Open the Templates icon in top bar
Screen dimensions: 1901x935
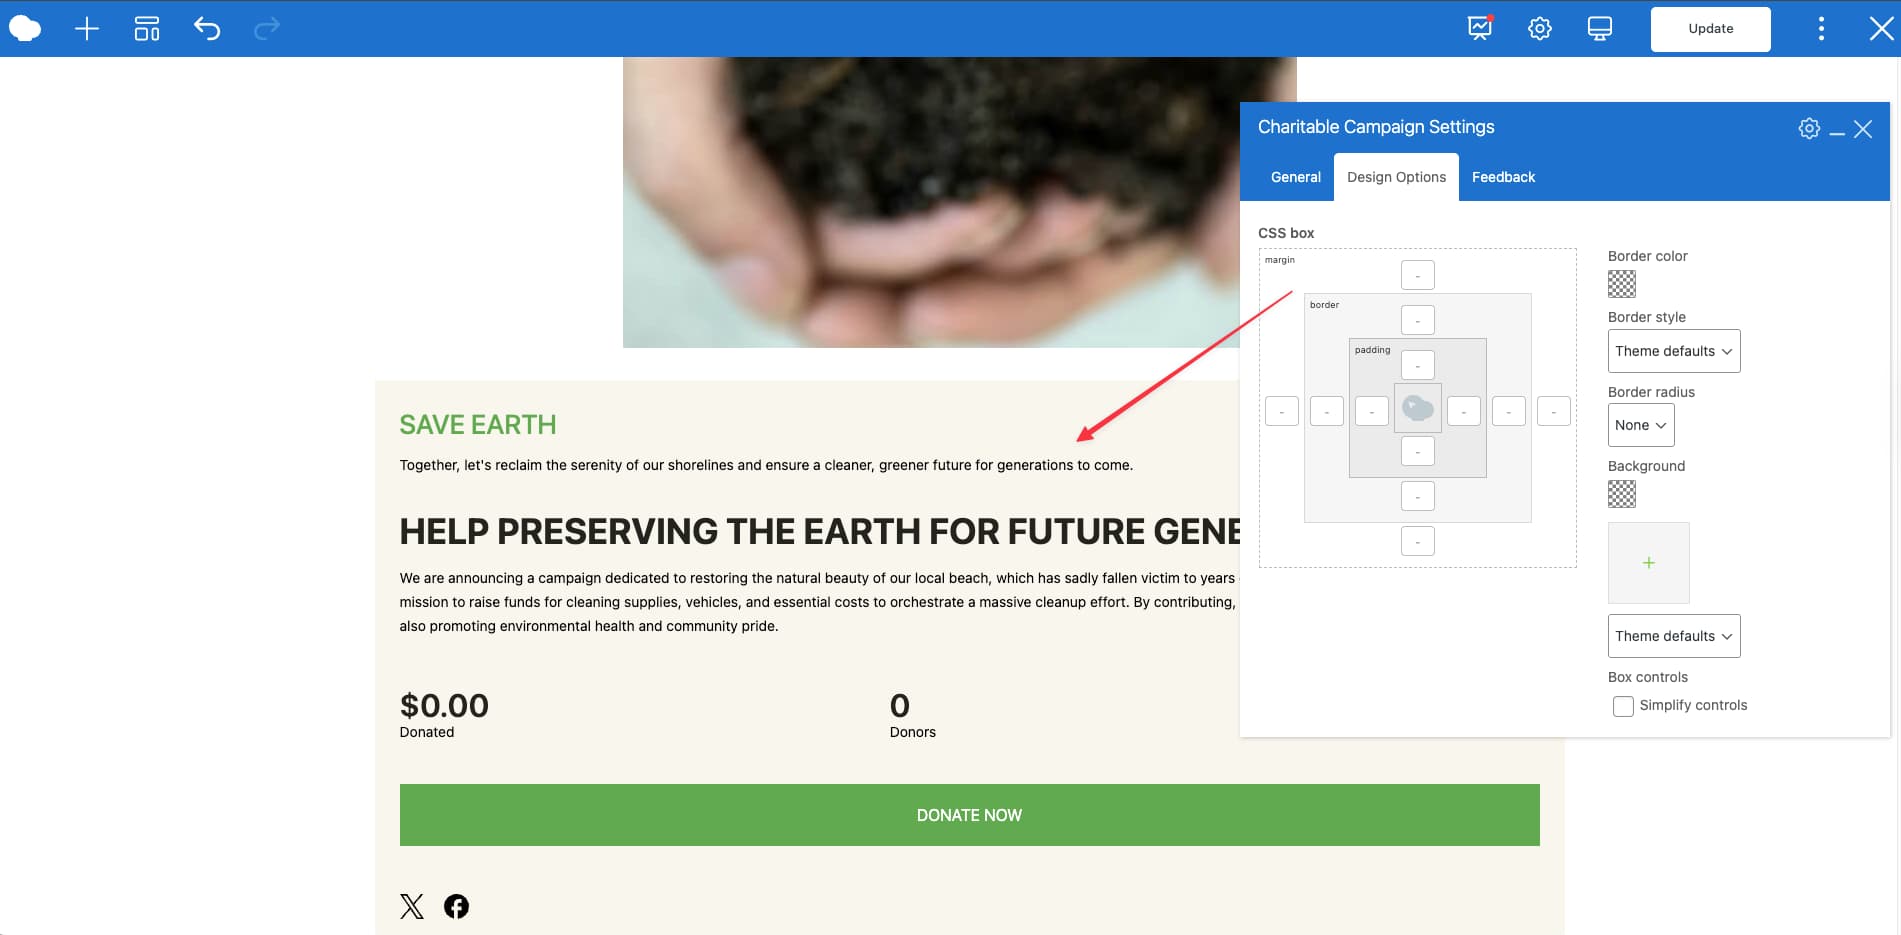[x=147, y=29]
